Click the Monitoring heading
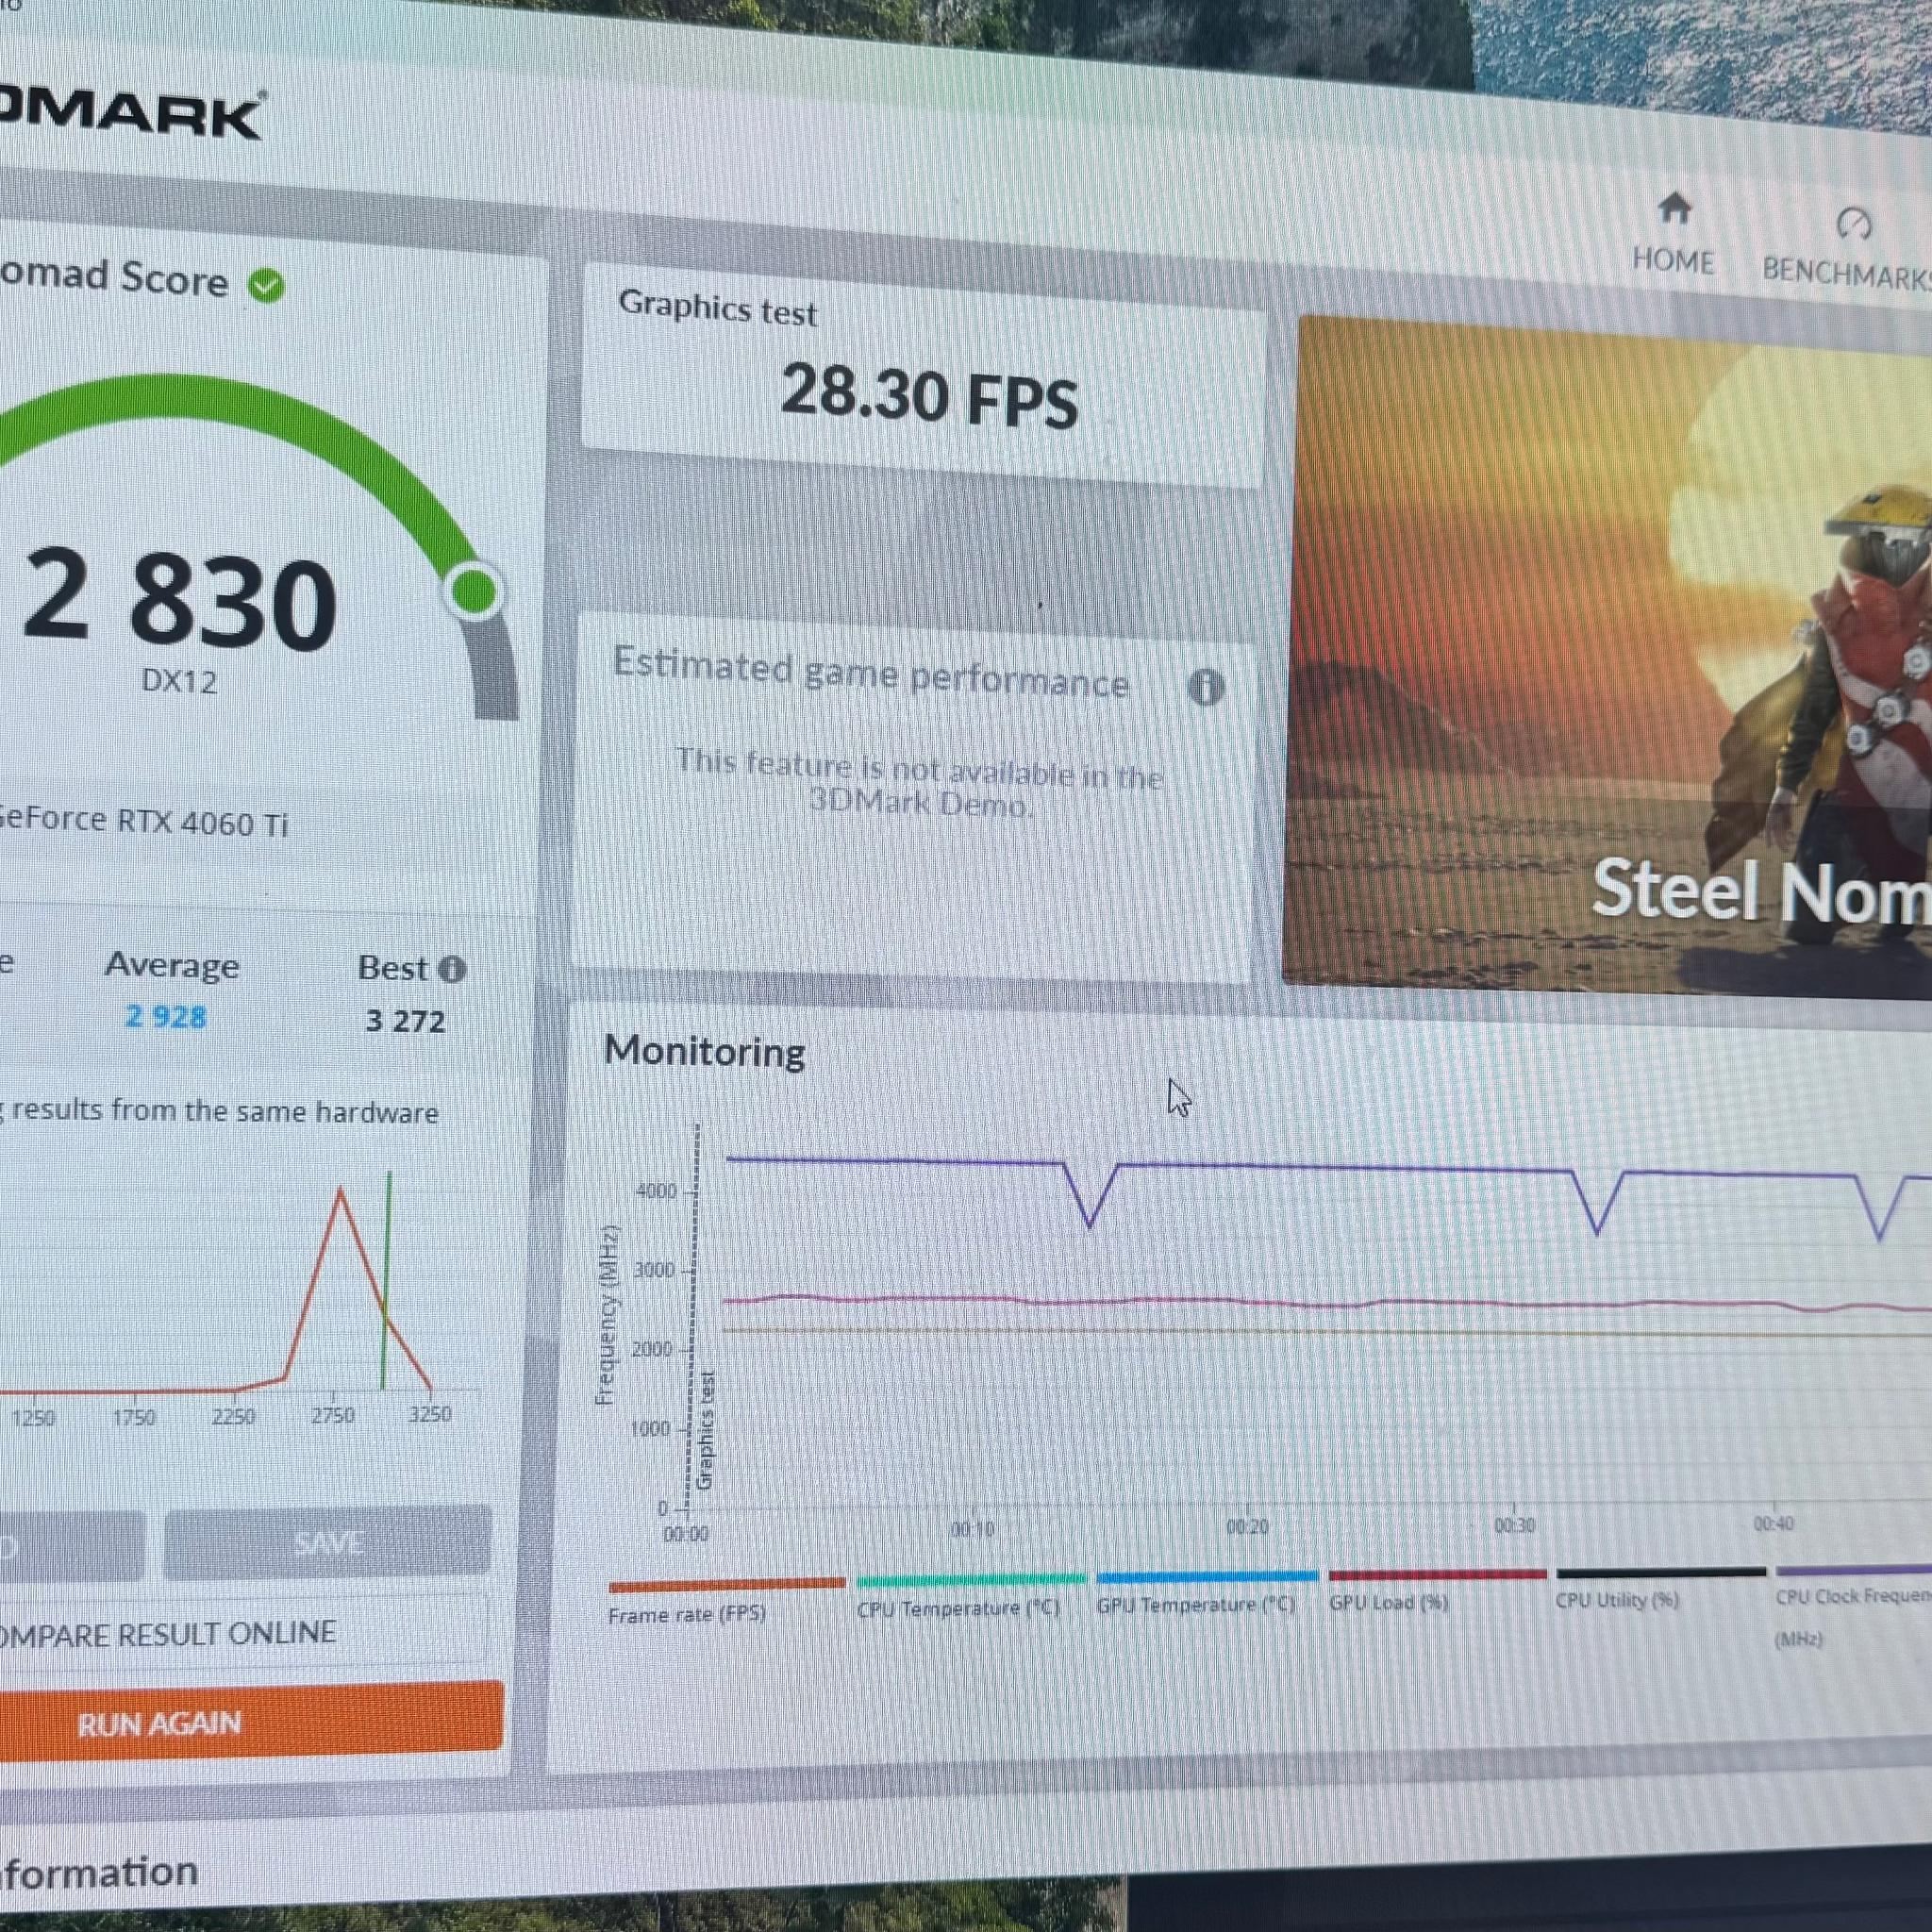Image resolution: width=1932 pixels, height=1932 pixels. pyautogui.click(x=705, y=1051)
